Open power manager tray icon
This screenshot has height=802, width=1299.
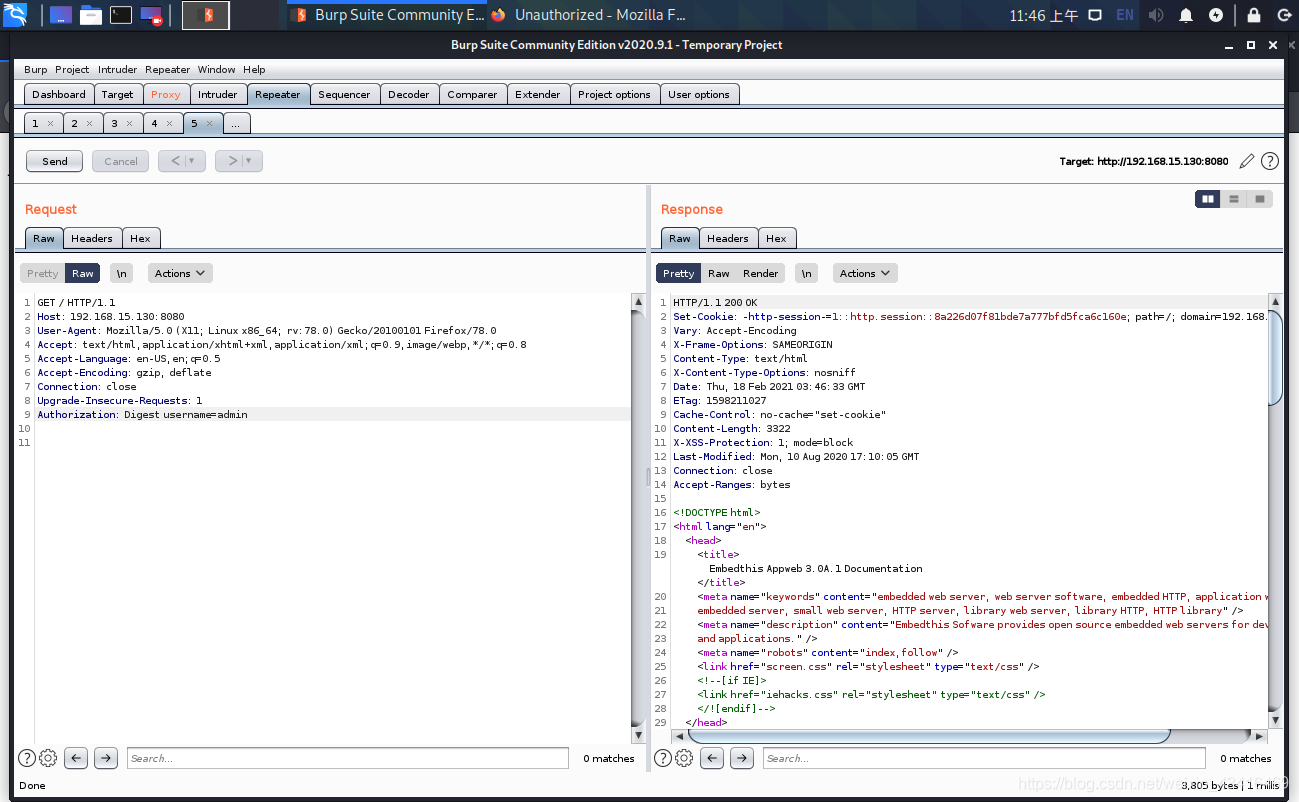1216,15
